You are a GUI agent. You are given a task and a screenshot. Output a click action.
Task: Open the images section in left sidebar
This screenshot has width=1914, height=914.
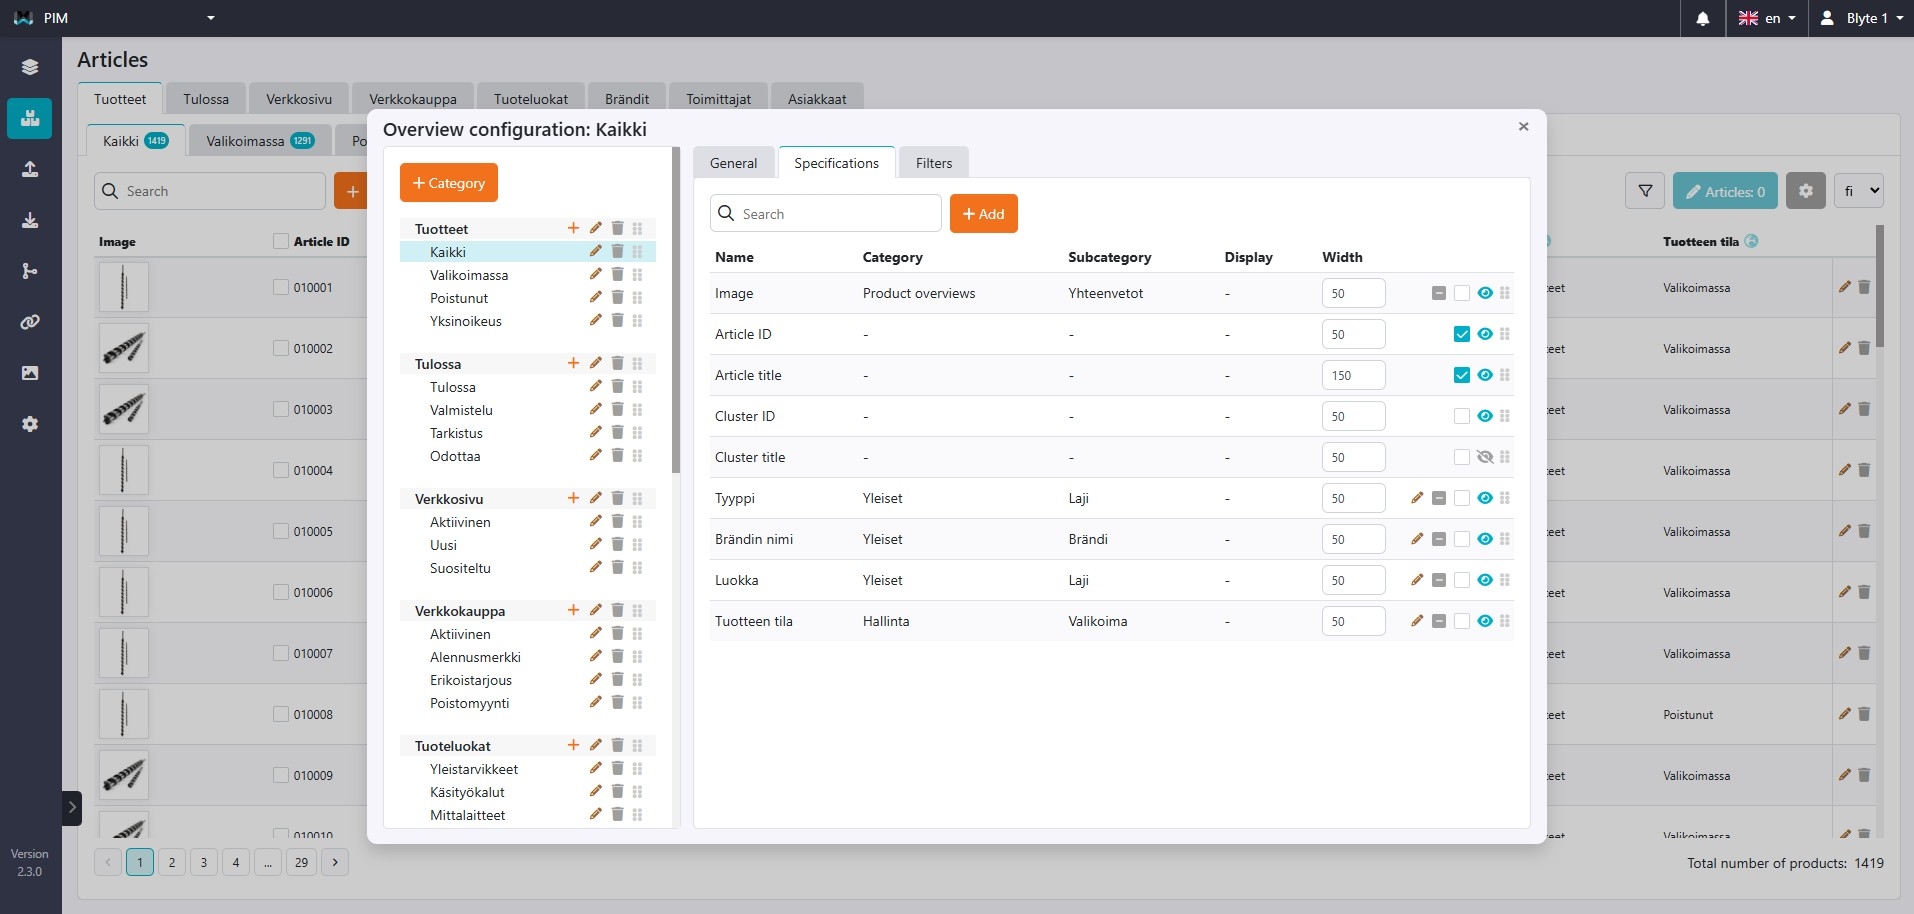pos(30,373)
